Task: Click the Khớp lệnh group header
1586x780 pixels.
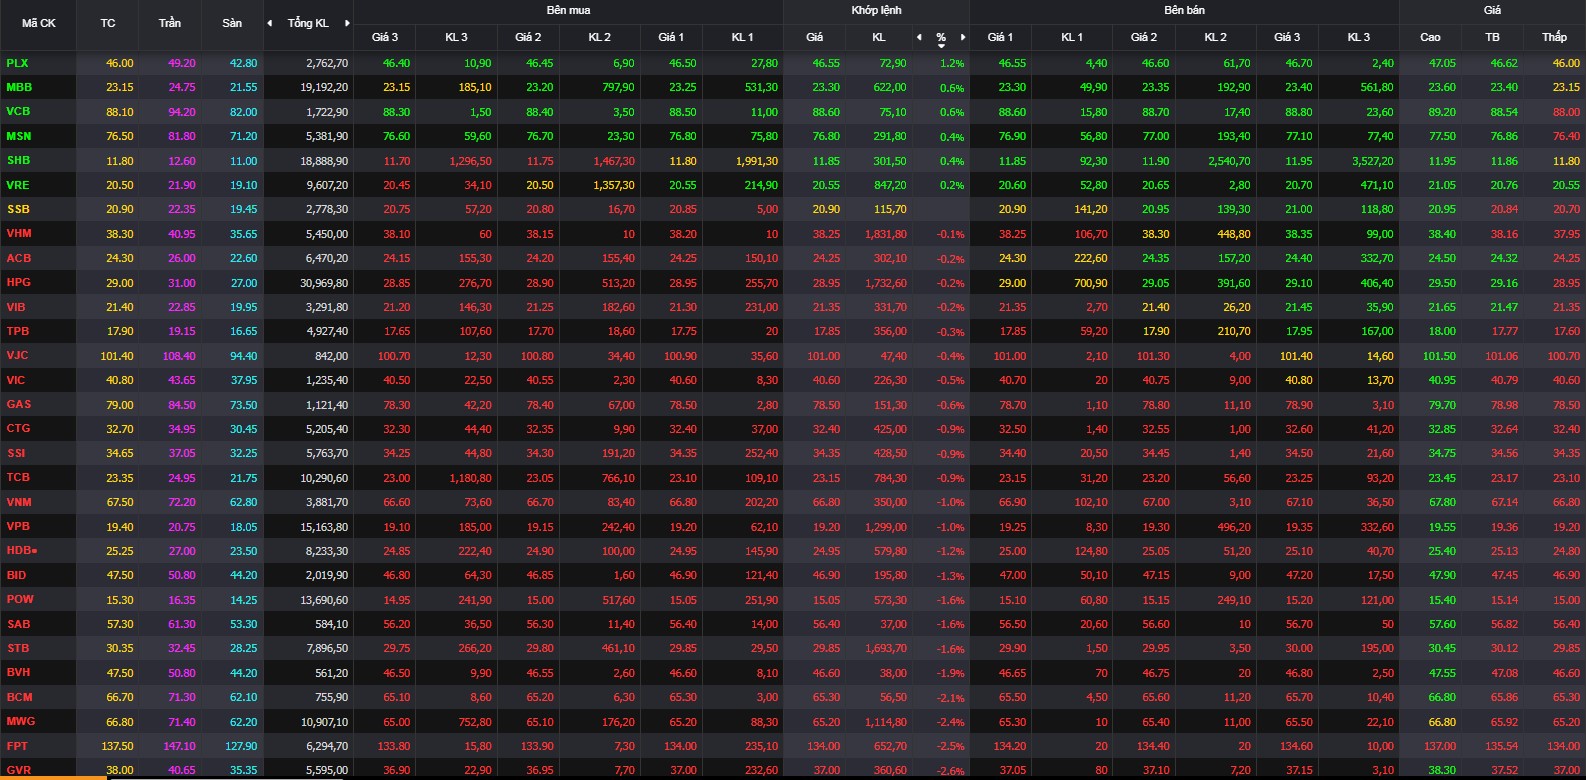Action: pos(876,10)
